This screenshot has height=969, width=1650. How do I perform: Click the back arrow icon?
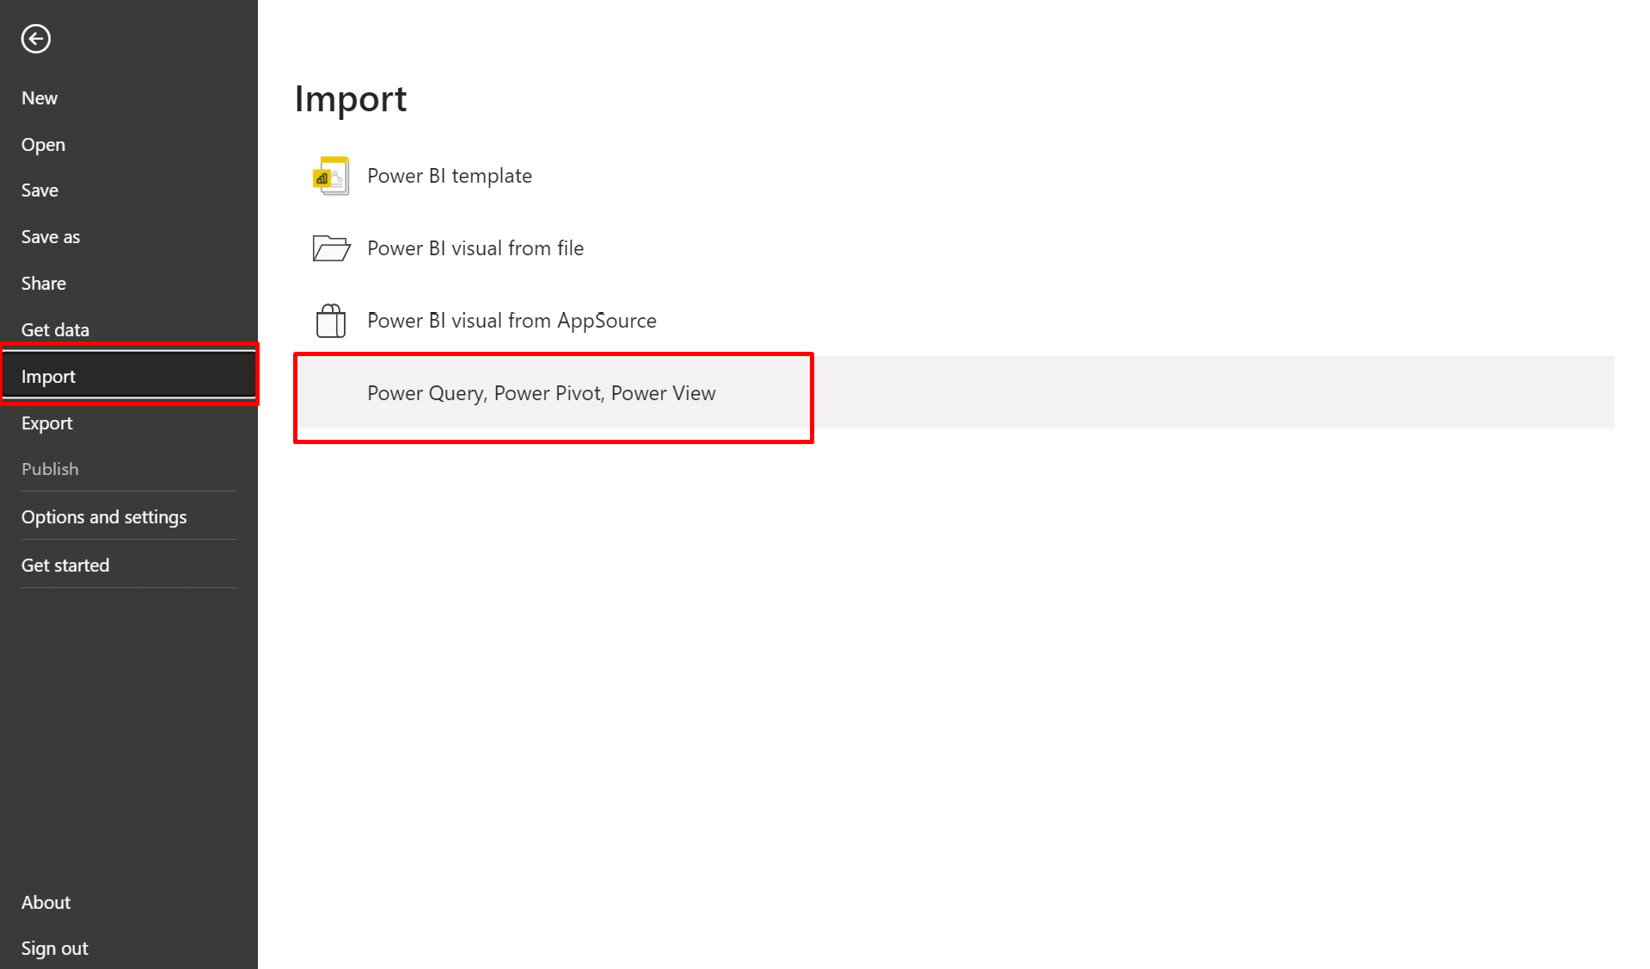tap(36, 39)
